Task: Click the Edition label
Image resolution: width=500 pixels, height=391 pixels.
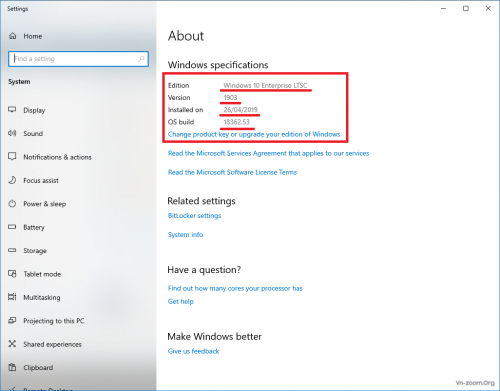Action: pyautogui.click(x=178, y=86)
